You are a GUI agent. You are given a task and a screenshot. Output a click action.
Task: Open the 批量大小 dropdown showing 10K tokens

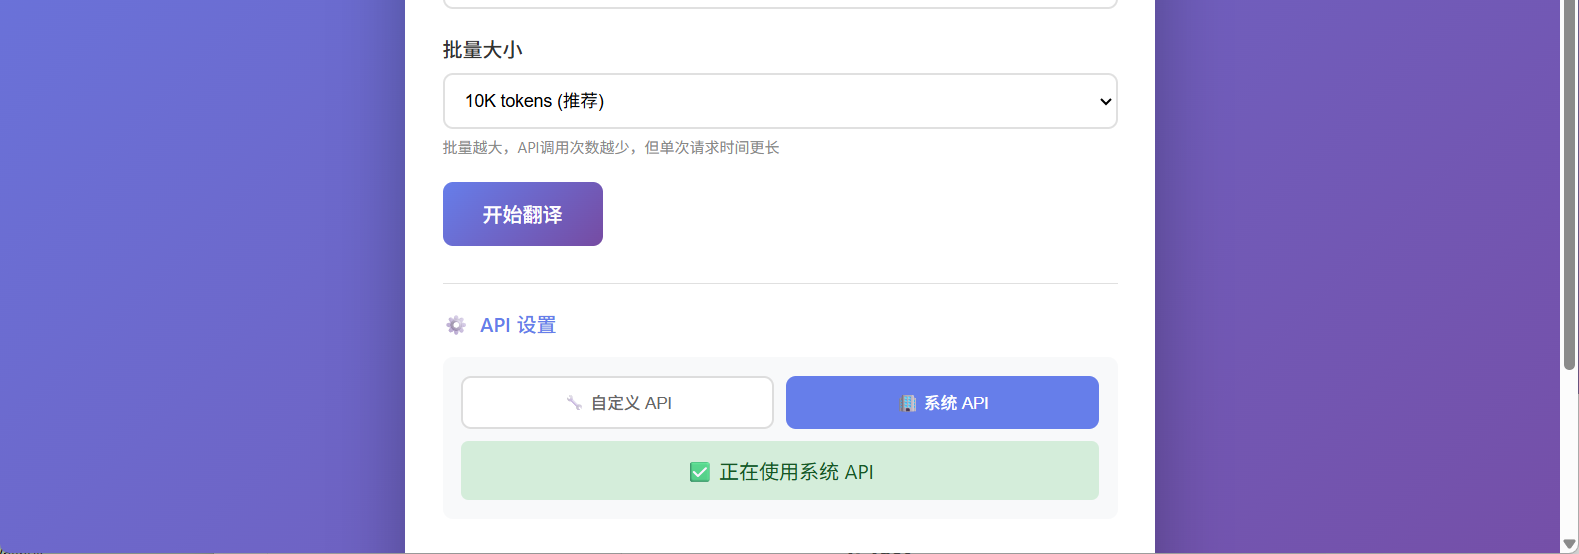click(780, 101)
